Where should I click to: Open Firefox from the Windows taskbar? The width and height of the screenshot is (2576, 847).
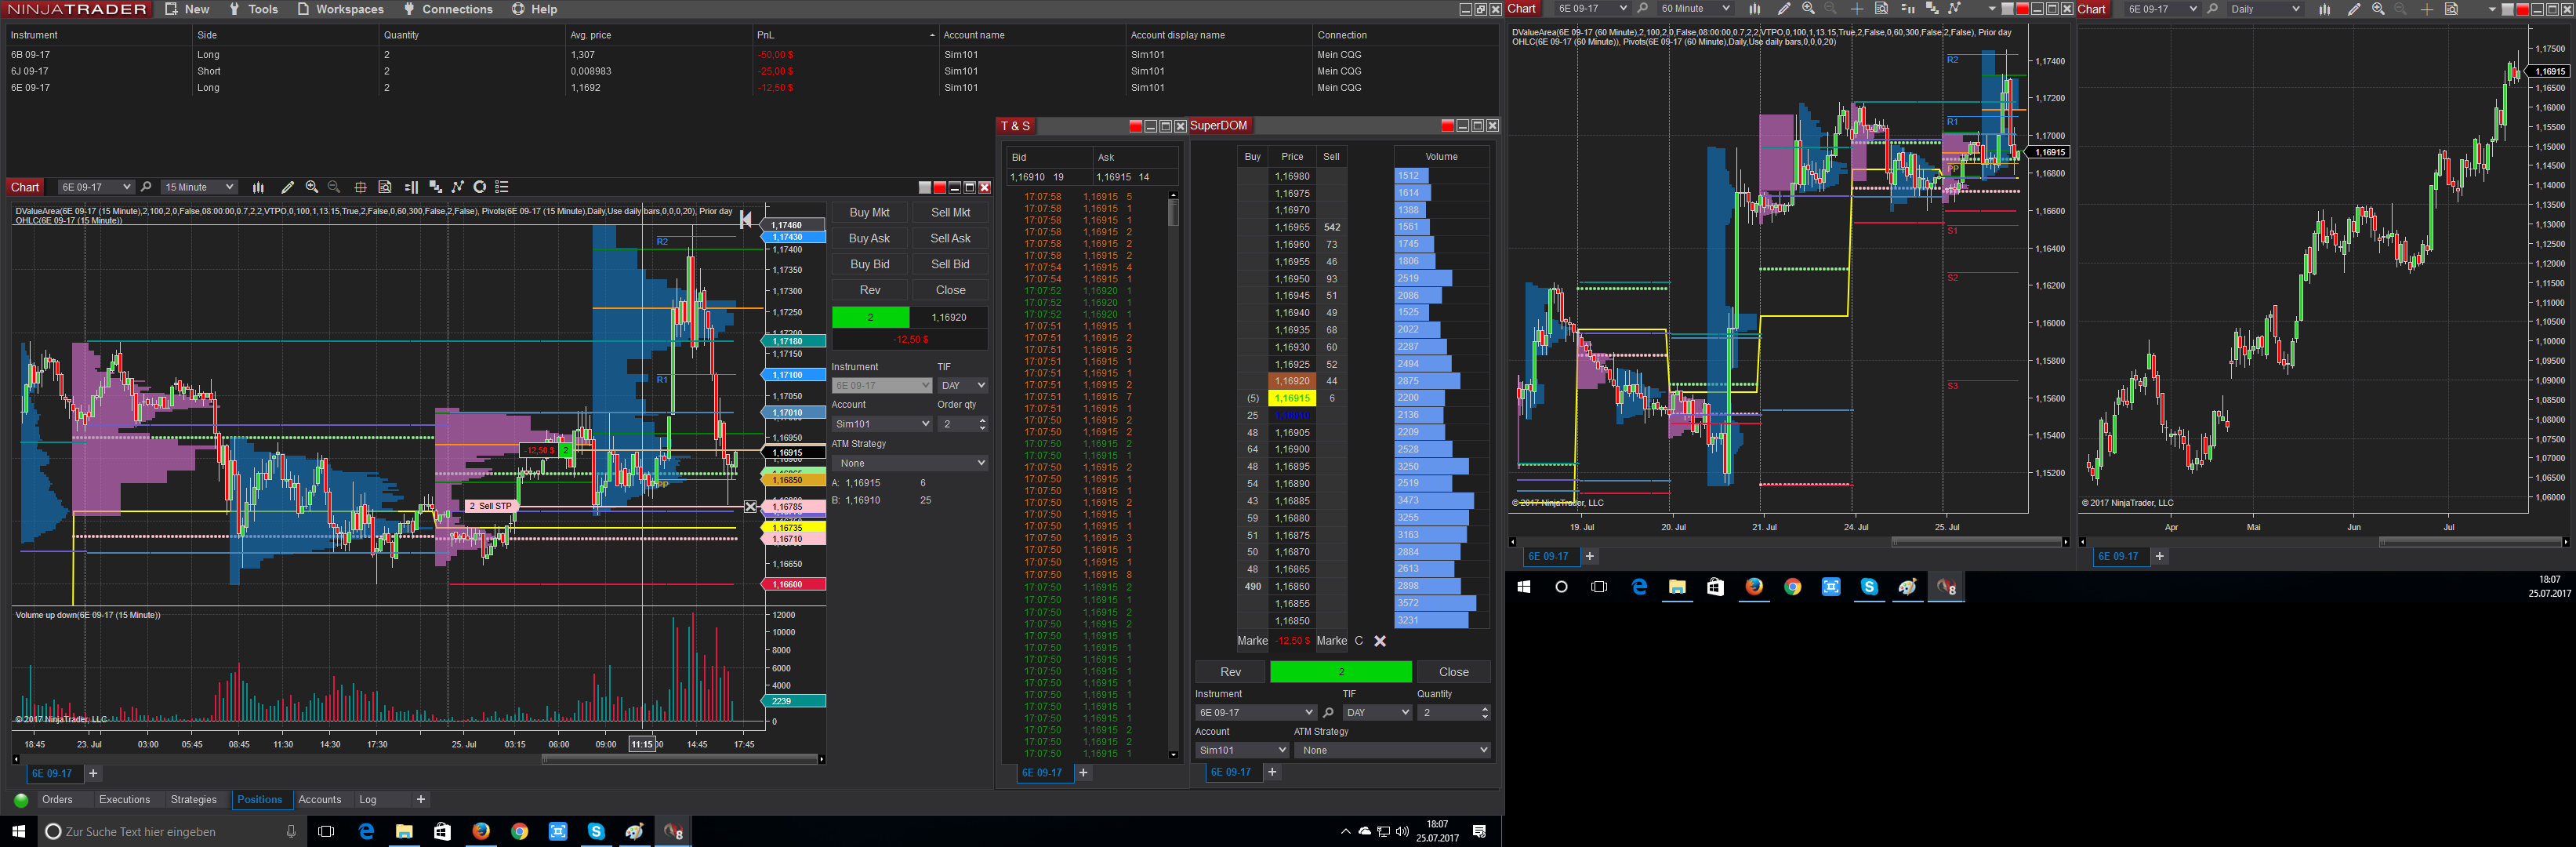point(481,831)
